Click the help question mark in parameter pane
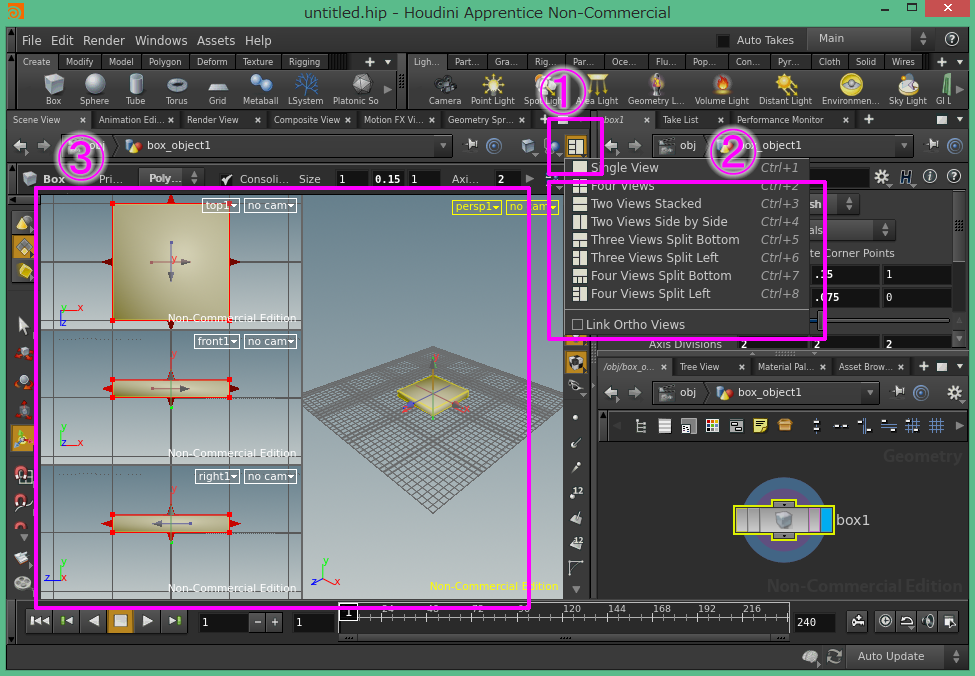975x676 pixels. tap(954, 177)
